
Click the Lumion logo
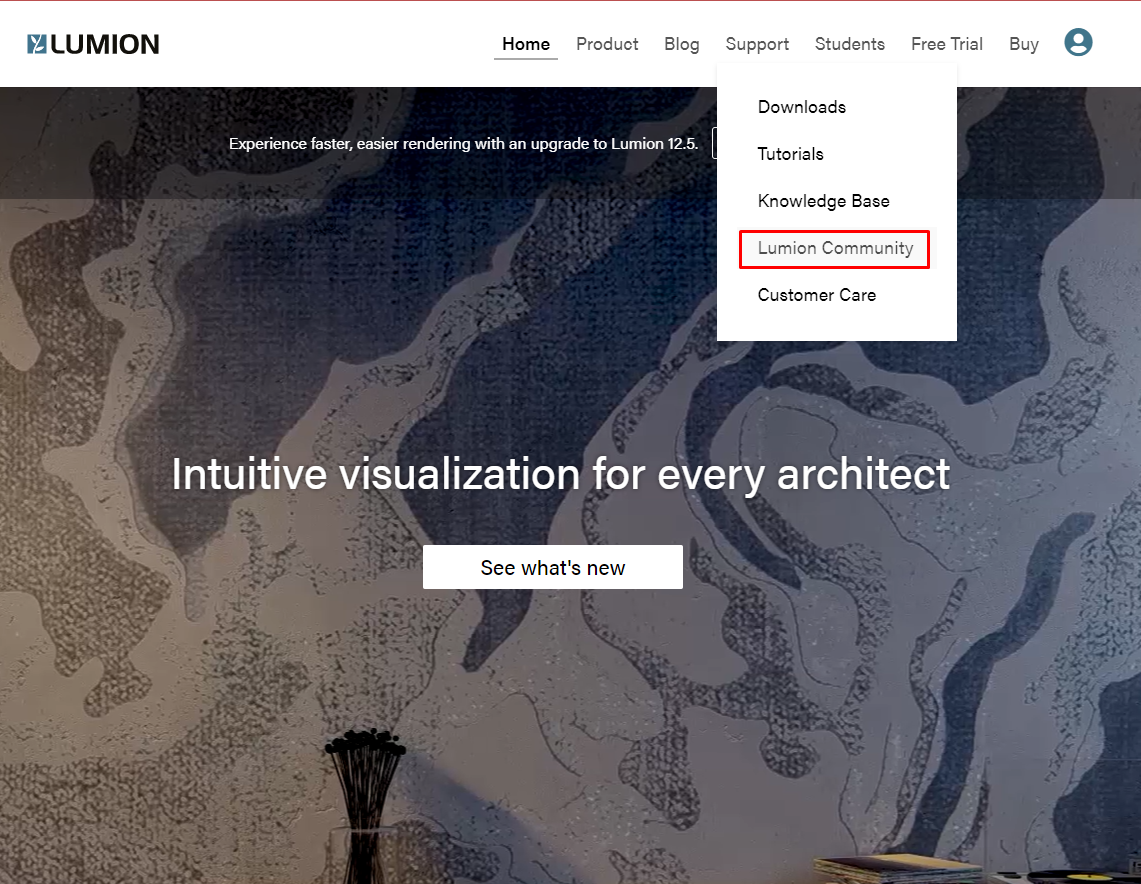pos(93,44)
